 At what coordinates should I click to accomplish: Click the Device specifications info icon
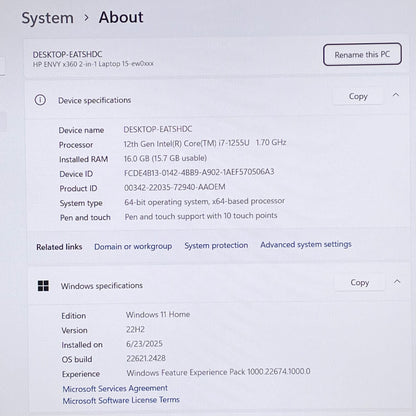coord(40,100)
